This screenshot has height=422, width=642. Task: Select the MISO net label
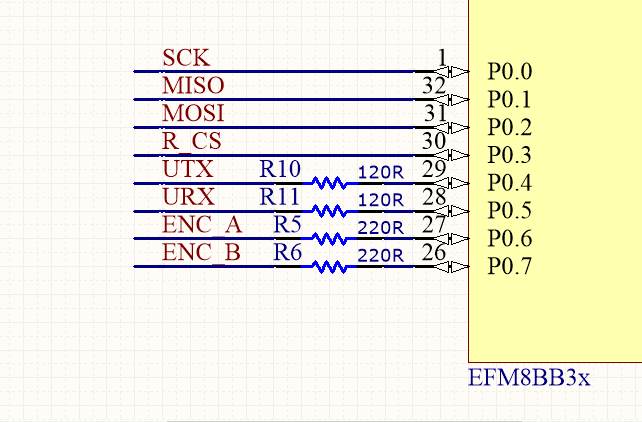(192, 86)
